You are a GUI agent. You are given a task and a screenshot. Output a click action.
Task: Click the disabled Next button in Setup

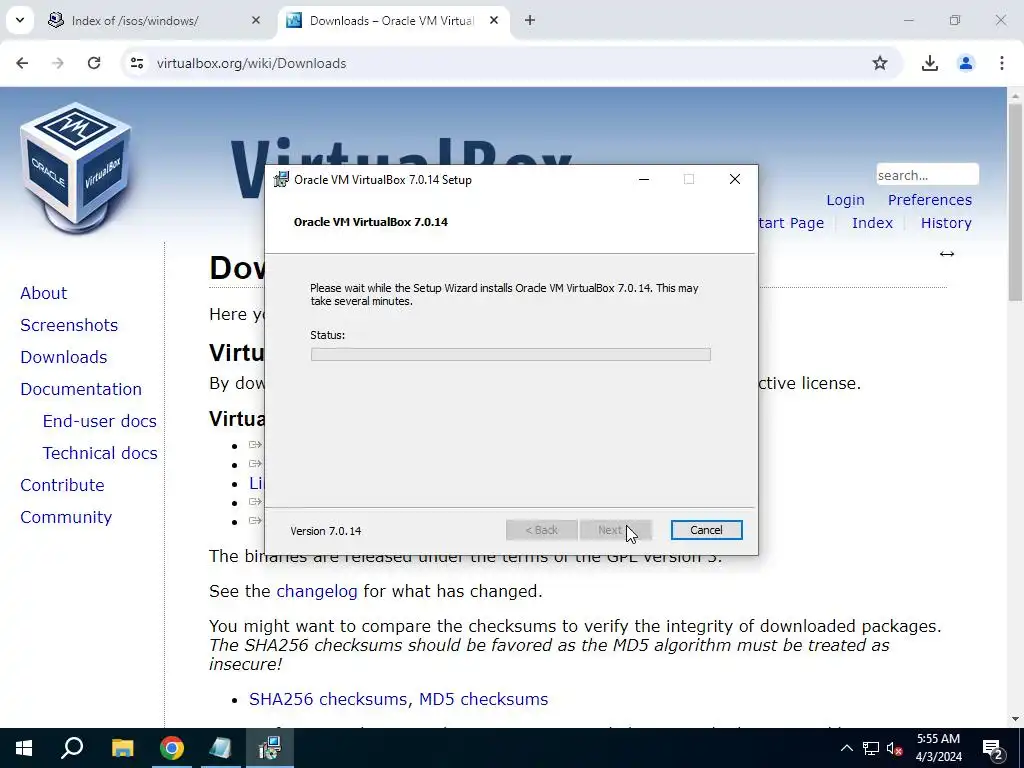pos(615,530)
